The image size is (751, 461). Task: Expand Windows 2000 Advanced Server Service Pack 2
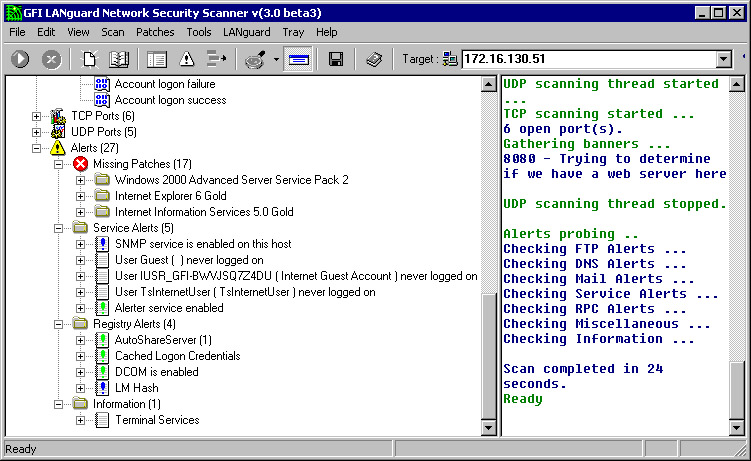tap(80, 180)
